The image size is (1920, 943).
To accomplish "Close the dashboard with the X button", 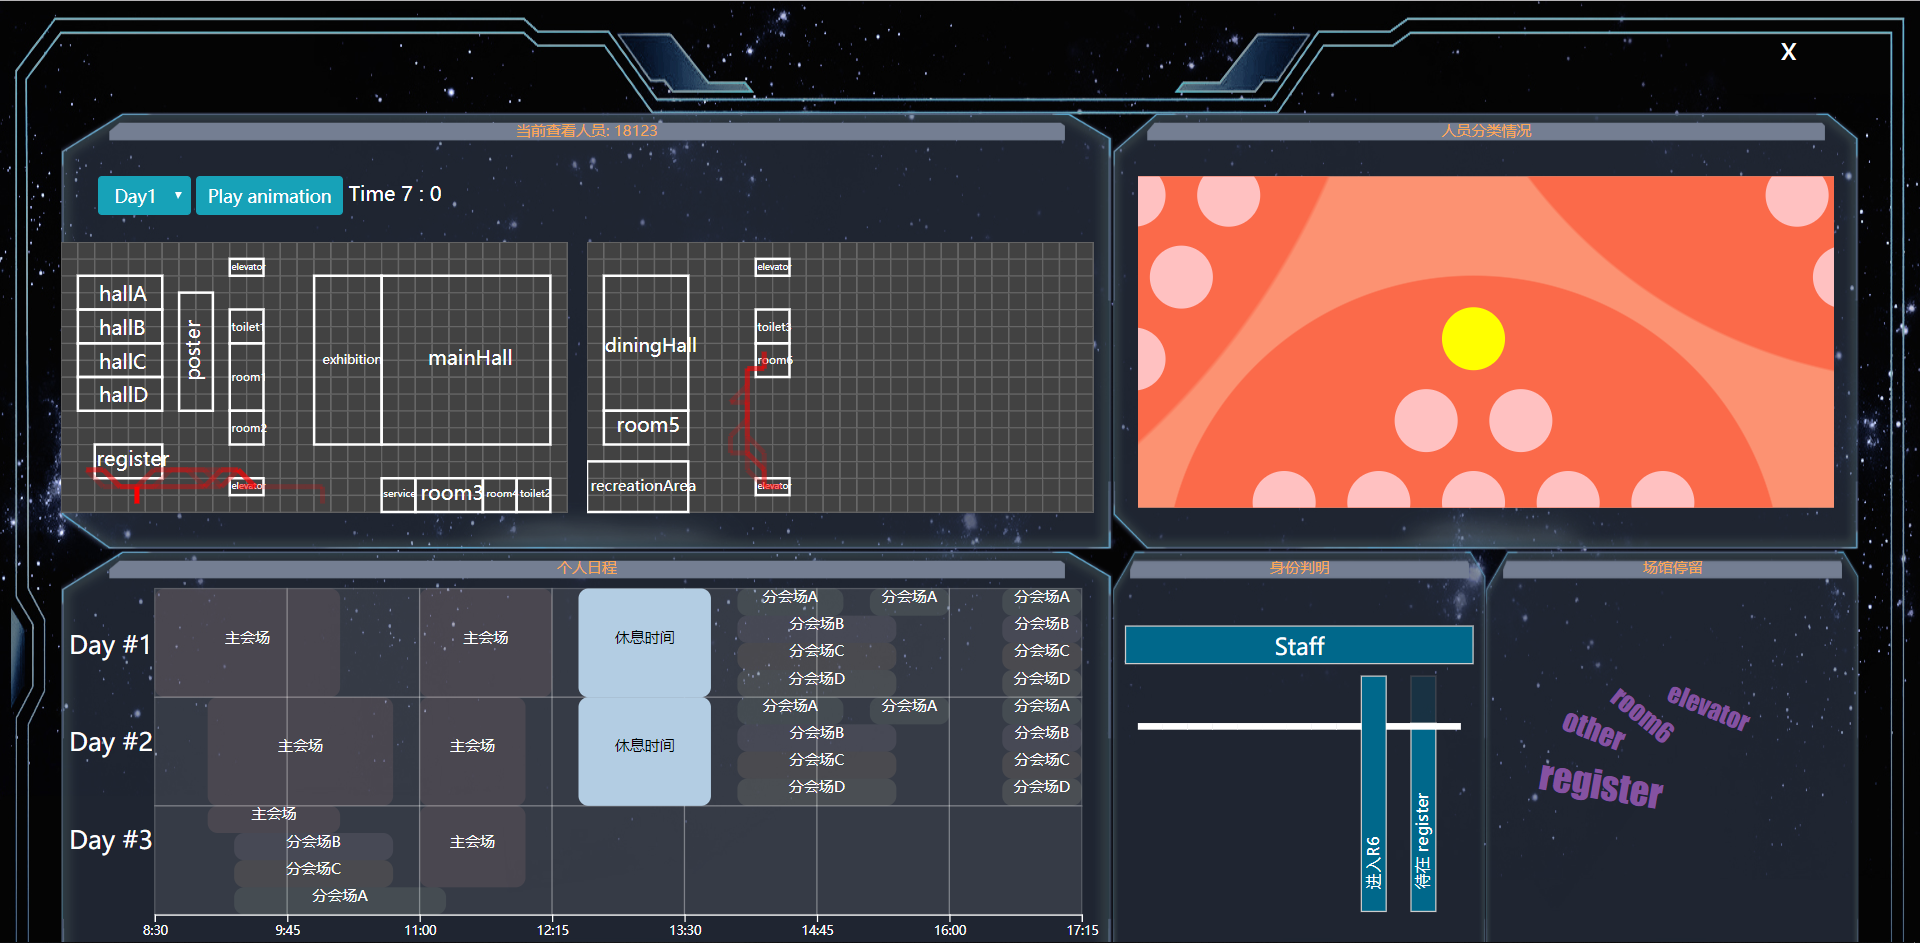I will pyautogui.click(x=1788, y=52).
